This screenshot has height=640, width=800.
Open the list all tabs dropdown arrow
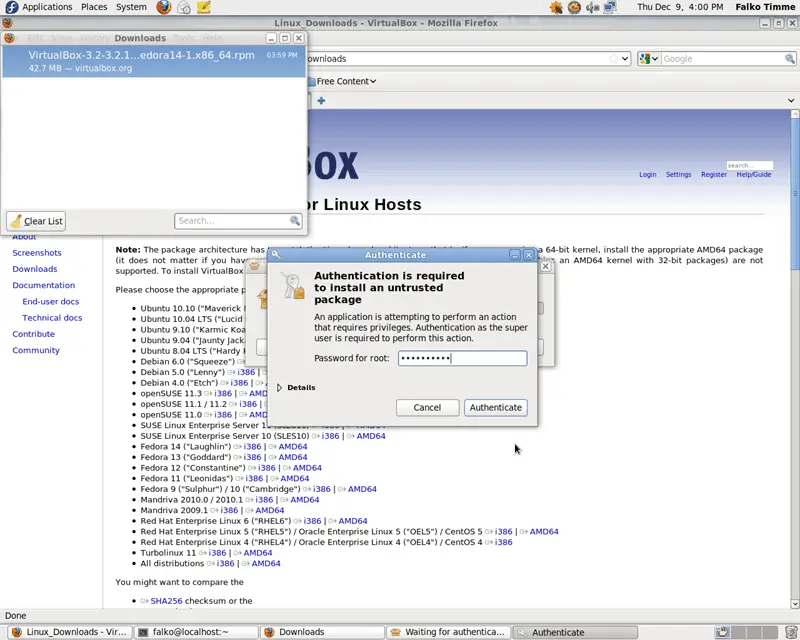pos(791,101)
